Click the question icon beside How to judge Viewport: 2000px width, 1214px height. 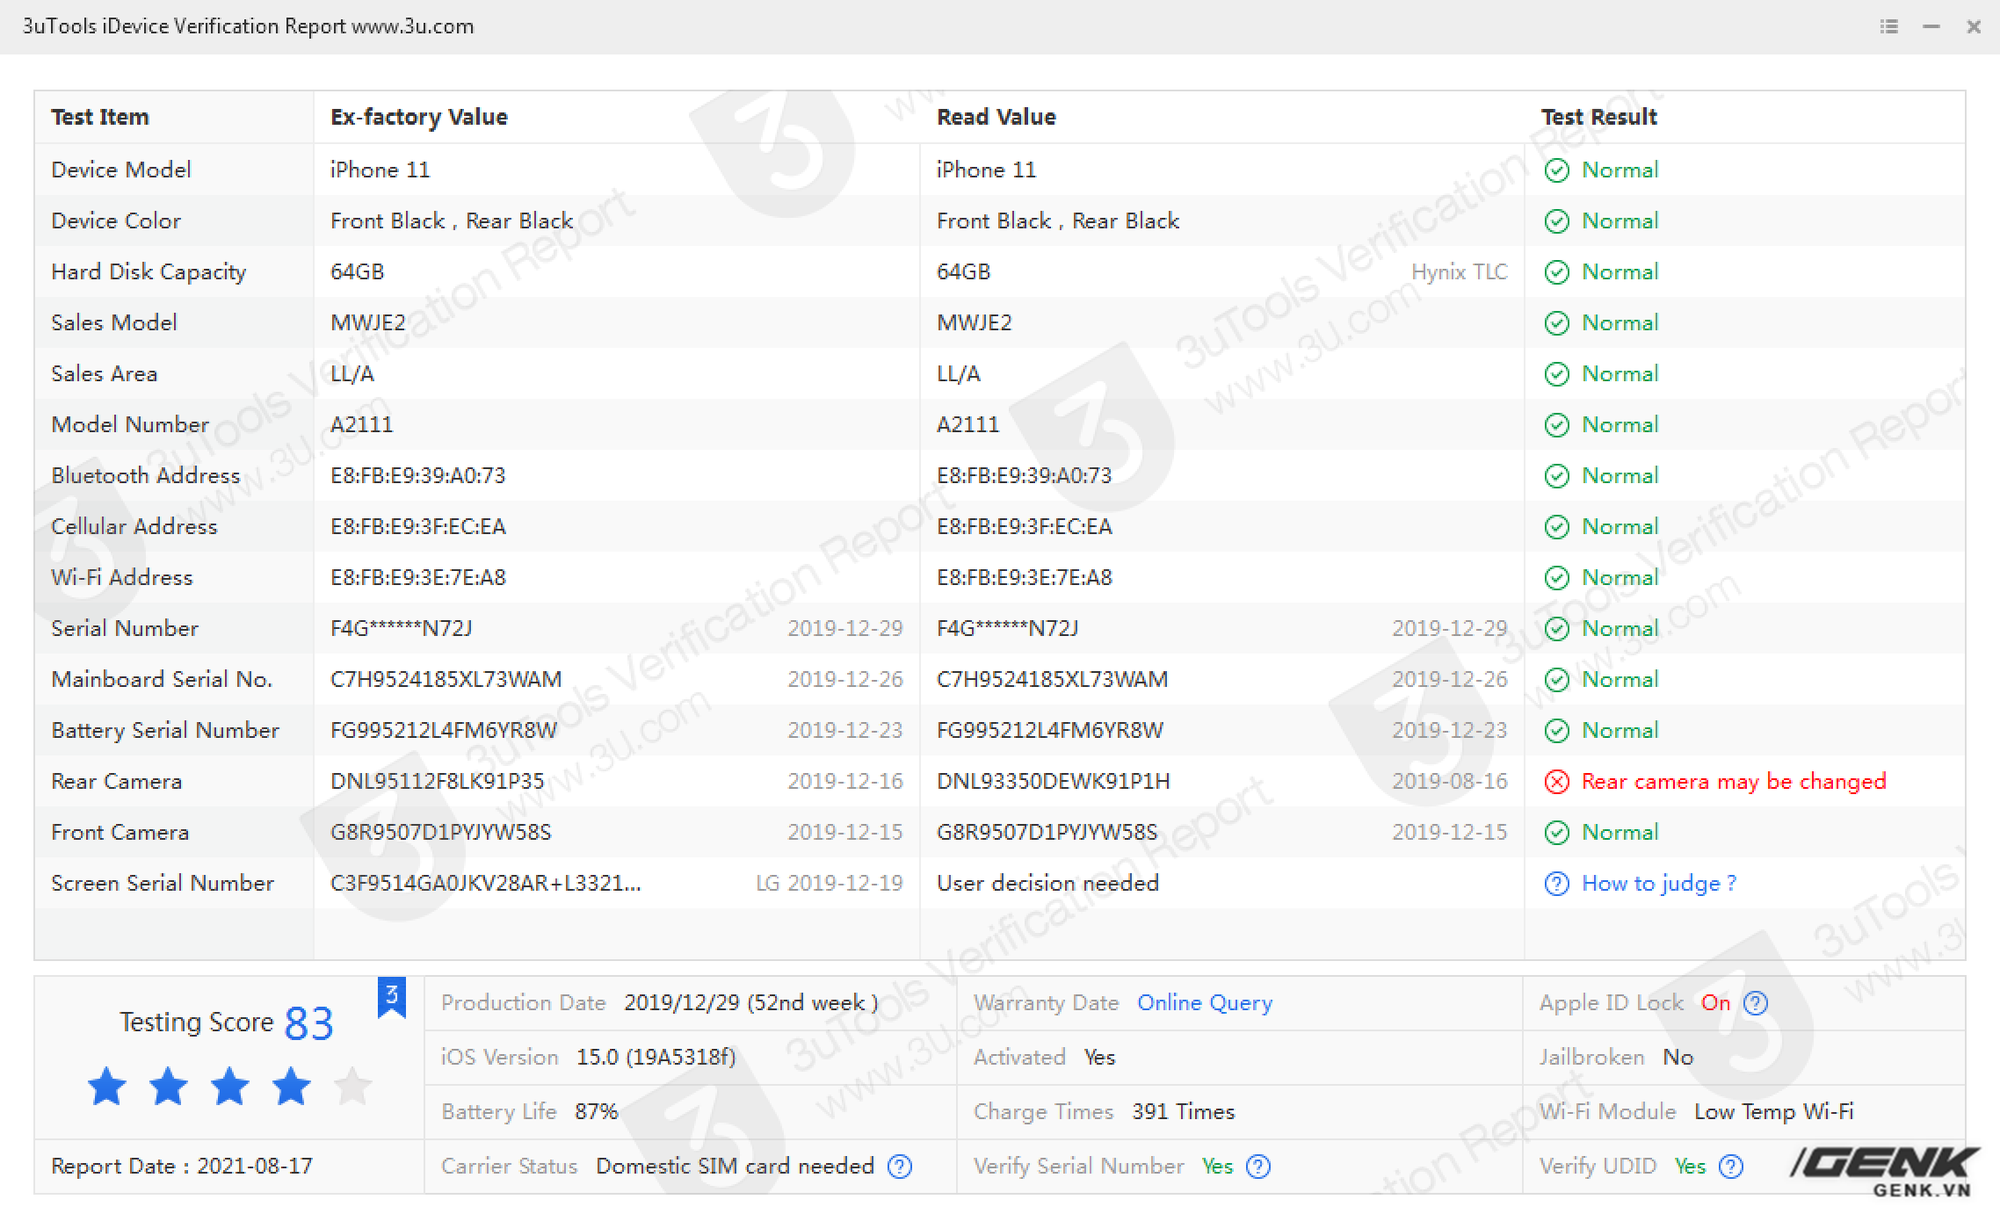[1556, 884]
